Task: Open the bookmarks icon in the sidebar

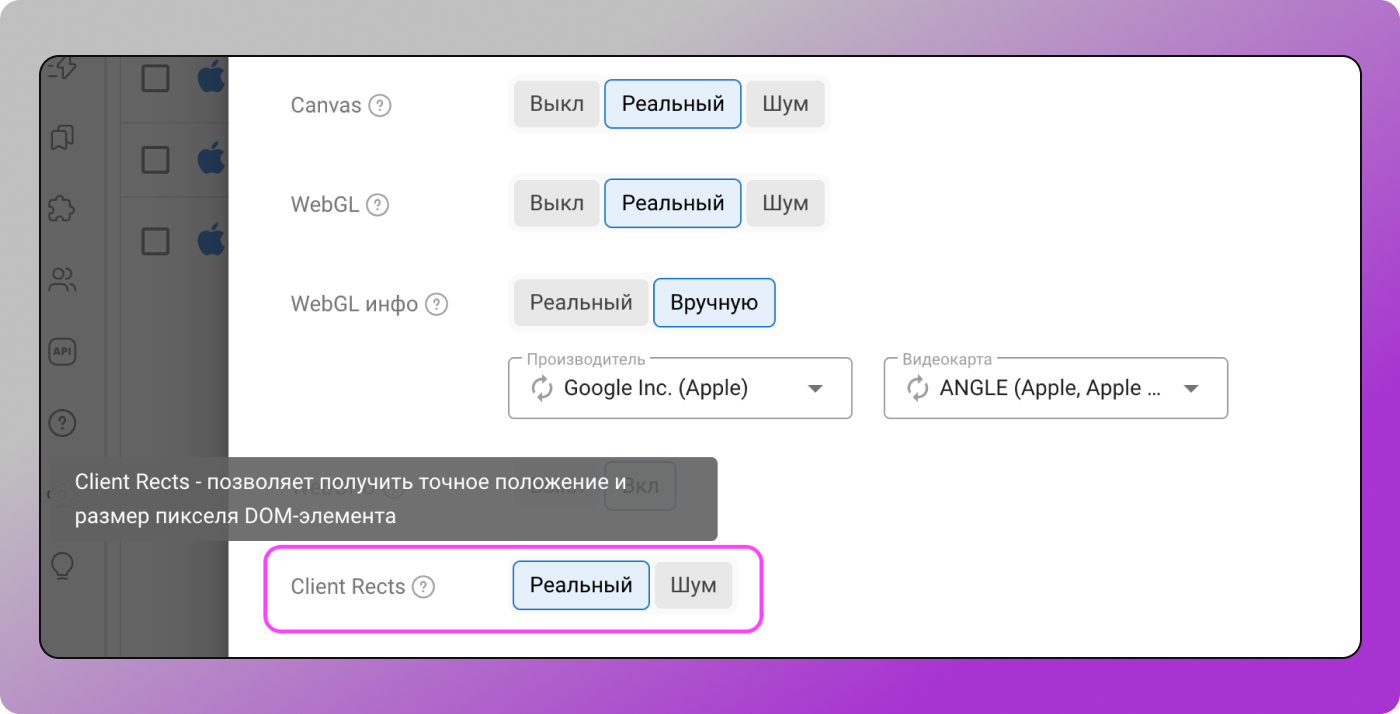Action: pos(62,138)
